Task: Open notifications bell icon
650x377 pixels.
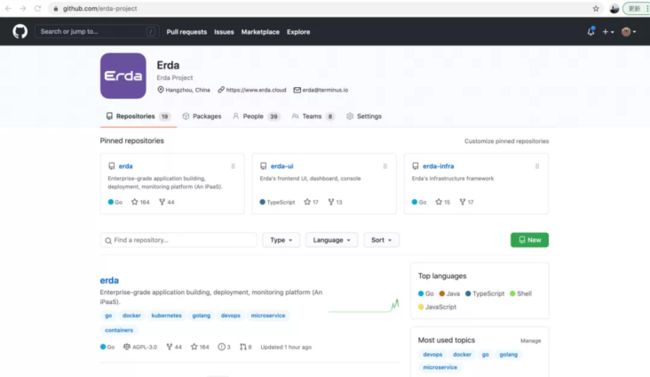Action: (591, 32)
